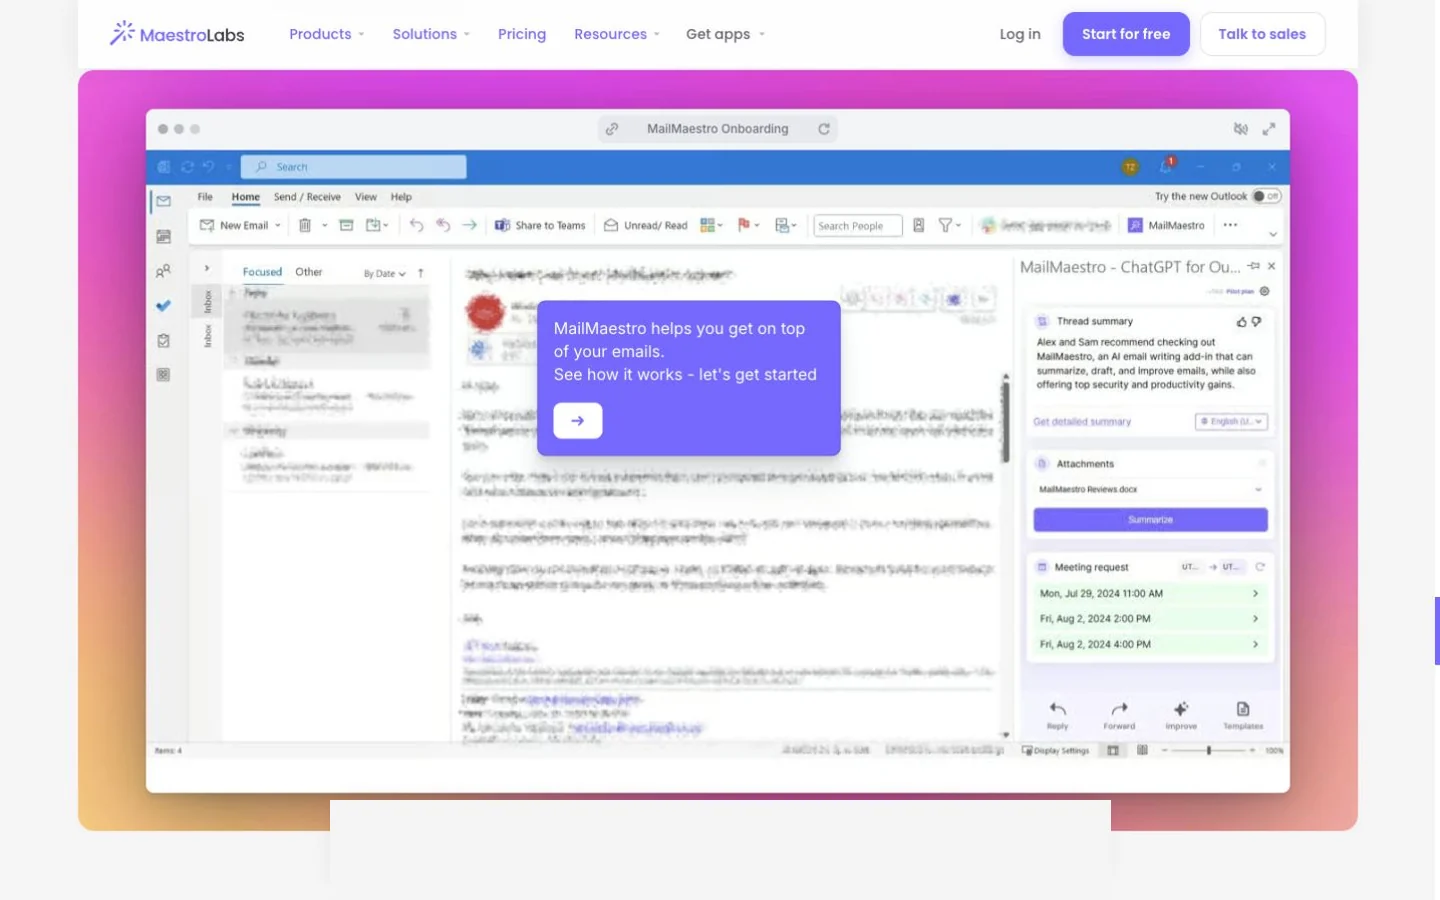1440x900 pixels.
Task: Click the Follow Up flag icon
Action: click(744, 226)
